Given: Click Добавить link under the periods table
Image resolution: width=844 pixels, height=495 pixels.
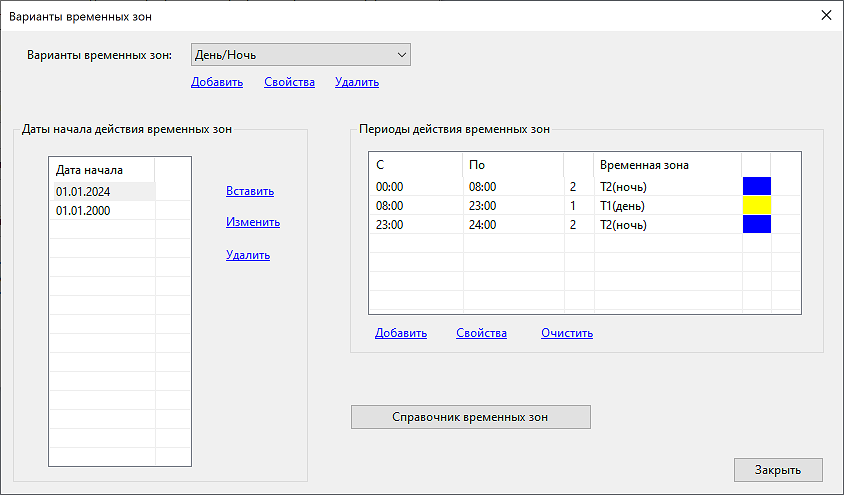Looking at the screenshot, I should pyautogui.click(x=401, y=333).
